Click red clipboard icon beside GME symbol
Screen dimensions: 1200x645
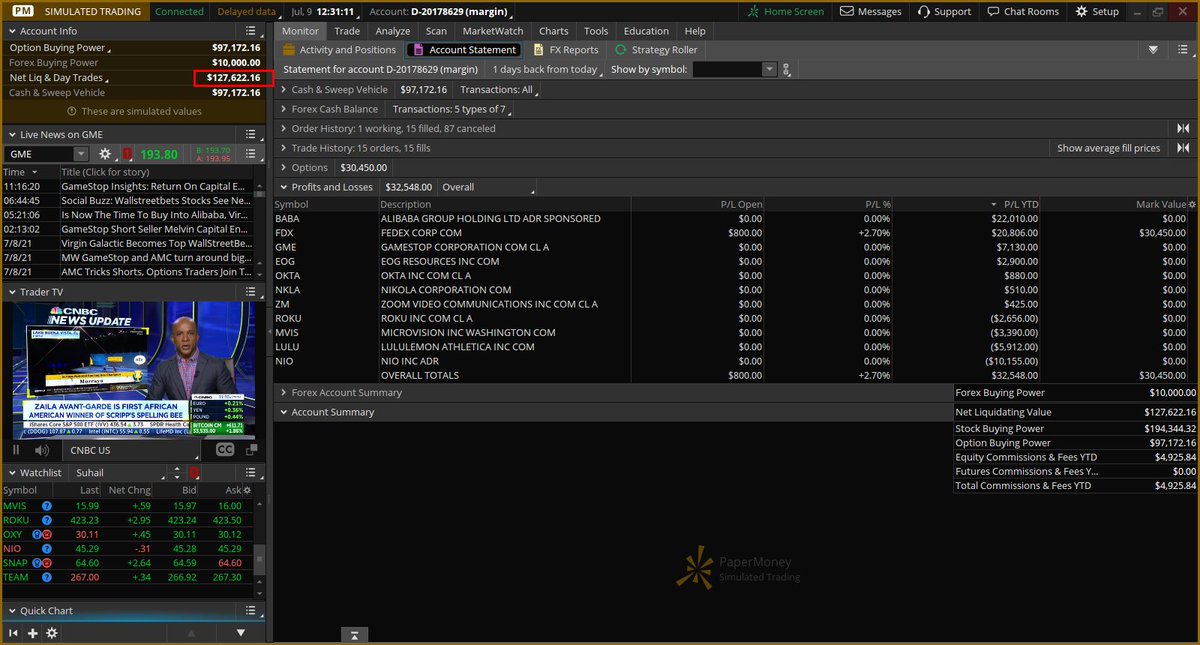pos(127,154)
